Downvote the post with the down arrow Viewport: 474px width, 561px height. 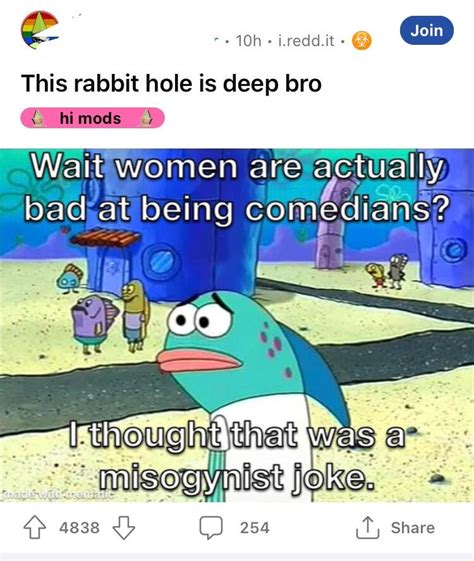pos(124,527)
